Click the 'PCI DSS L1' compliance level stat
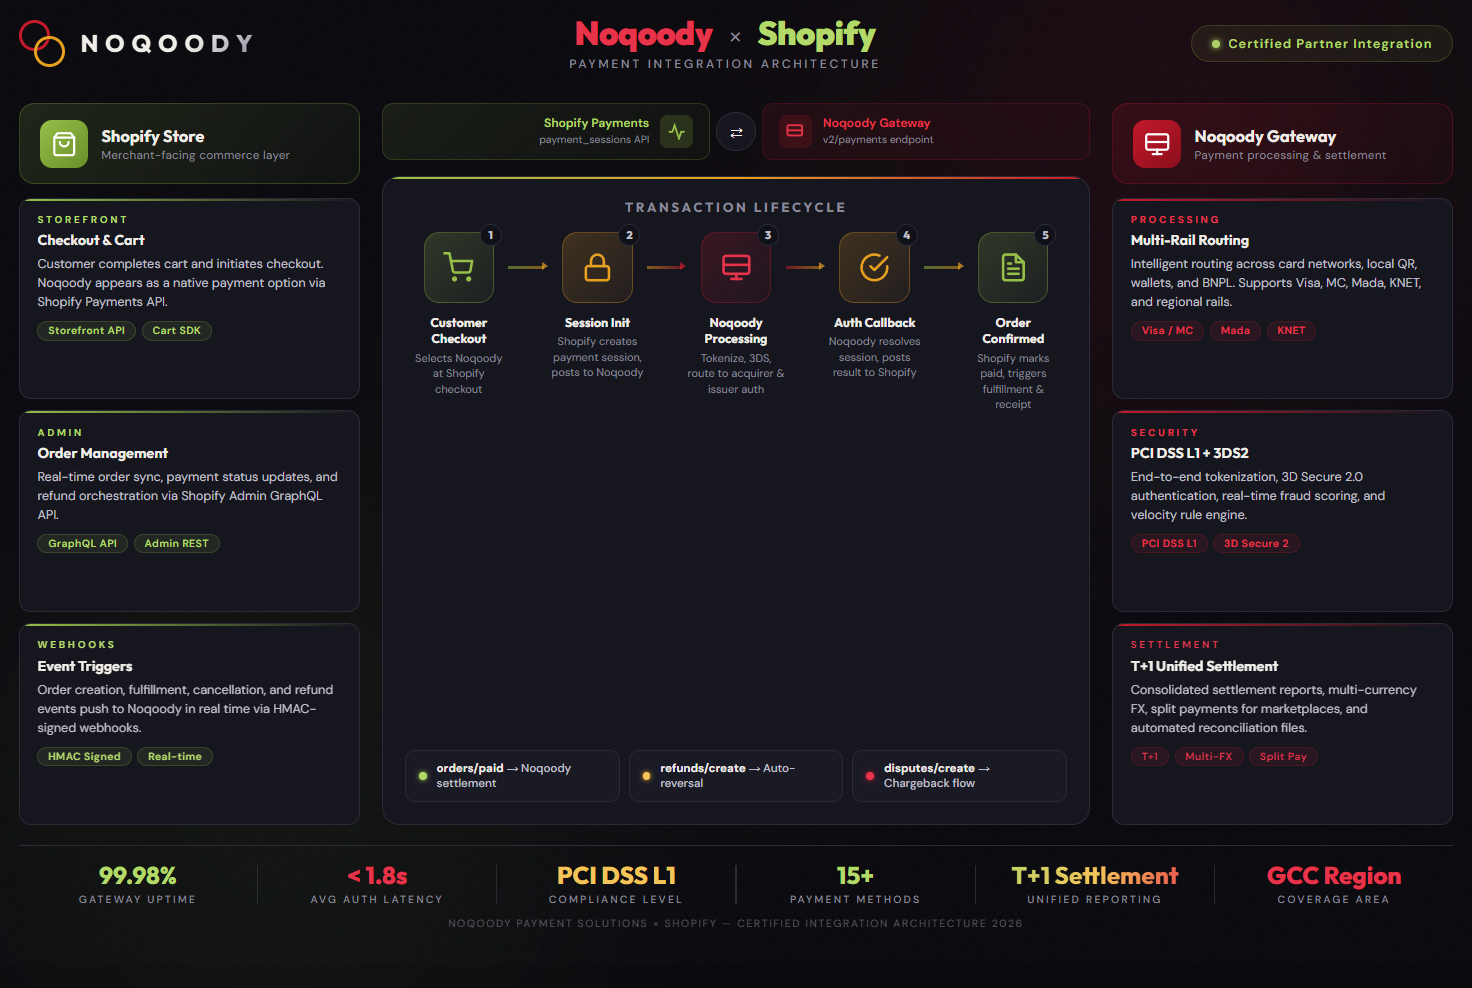 click(616, 876)
